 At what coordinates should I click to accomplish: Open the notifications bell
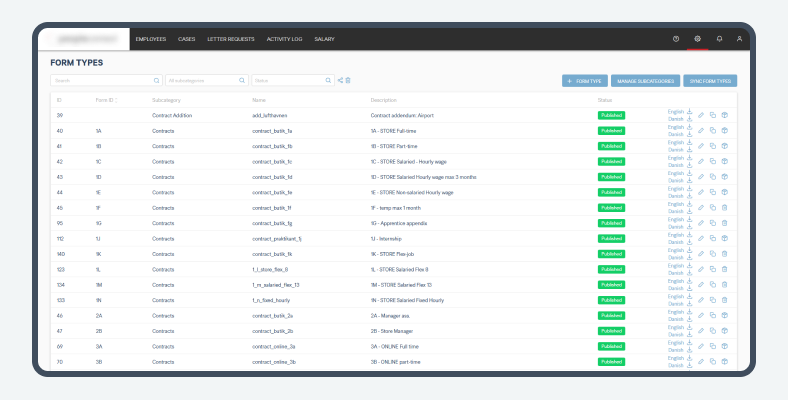[x=719, y=39]
